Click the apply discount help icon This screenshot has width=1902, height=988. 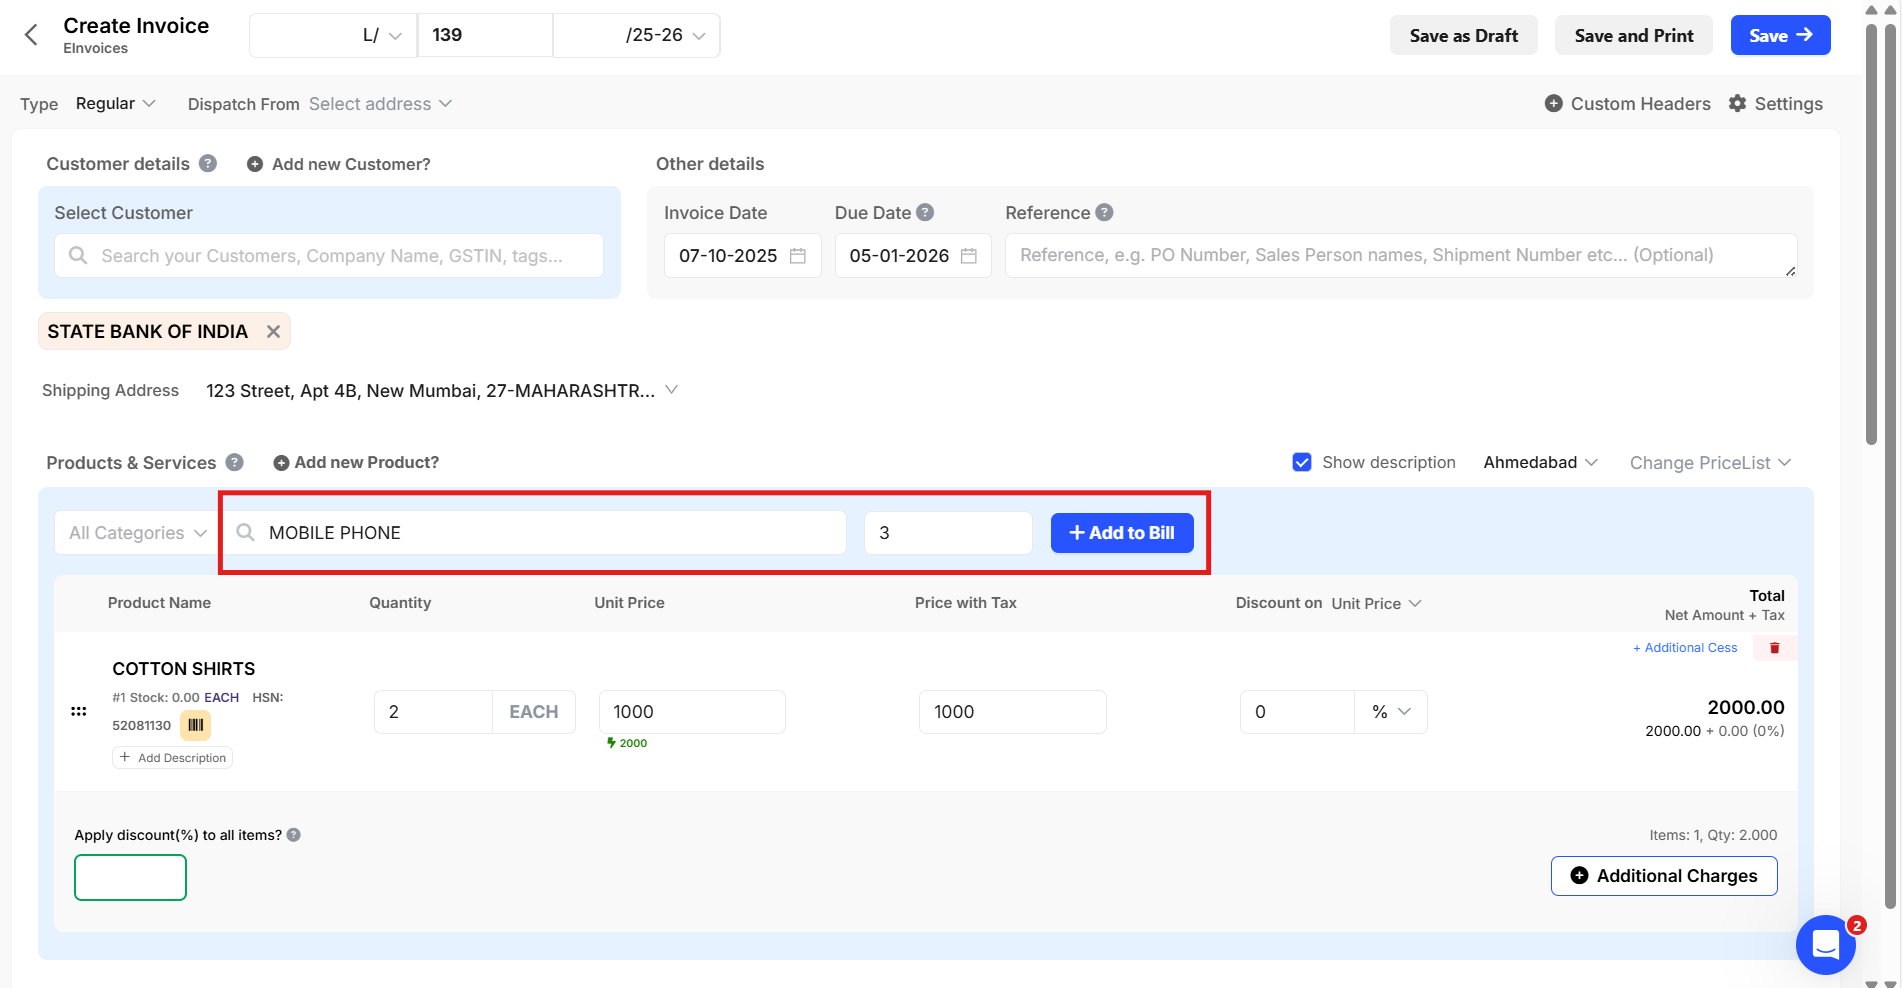(x=294, y=835)
